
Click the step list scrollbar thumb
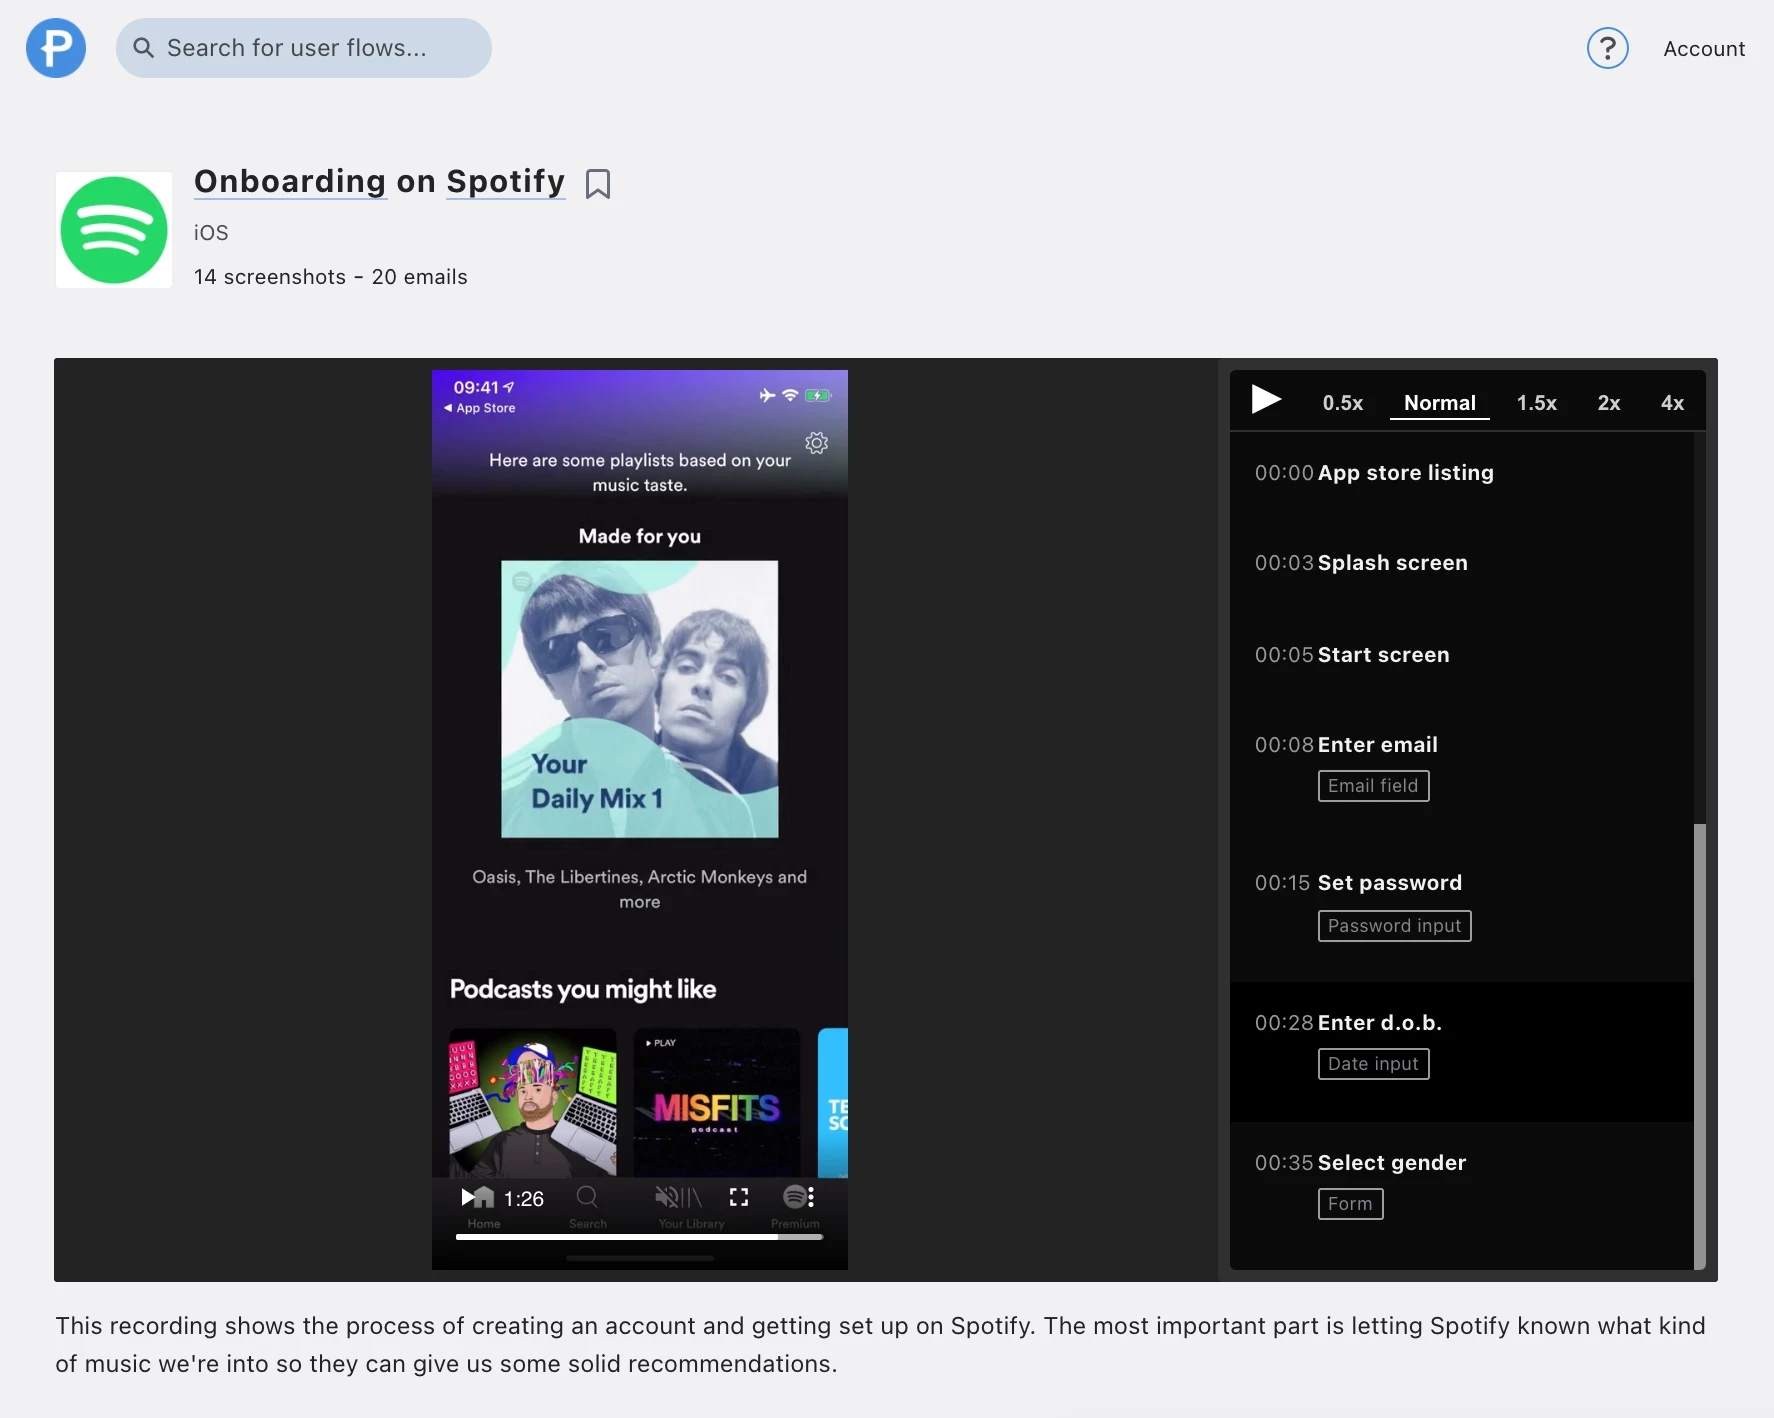1699,1046
